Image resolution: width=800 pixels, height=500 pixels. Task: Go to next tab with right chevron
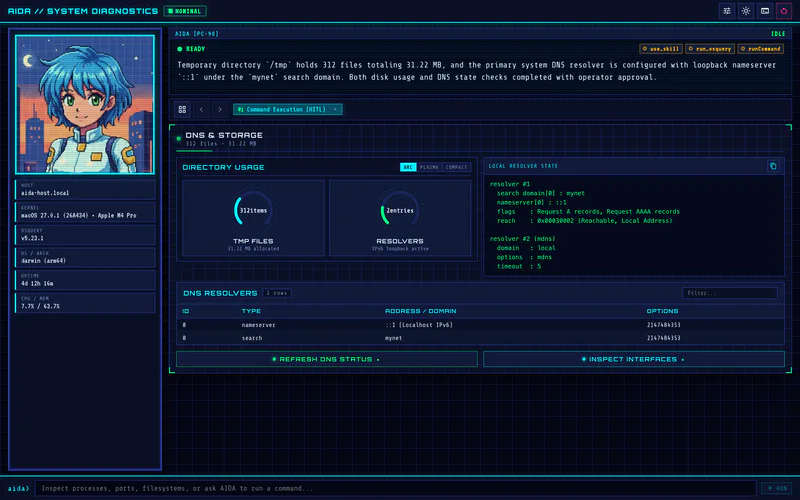coord(220,109)
